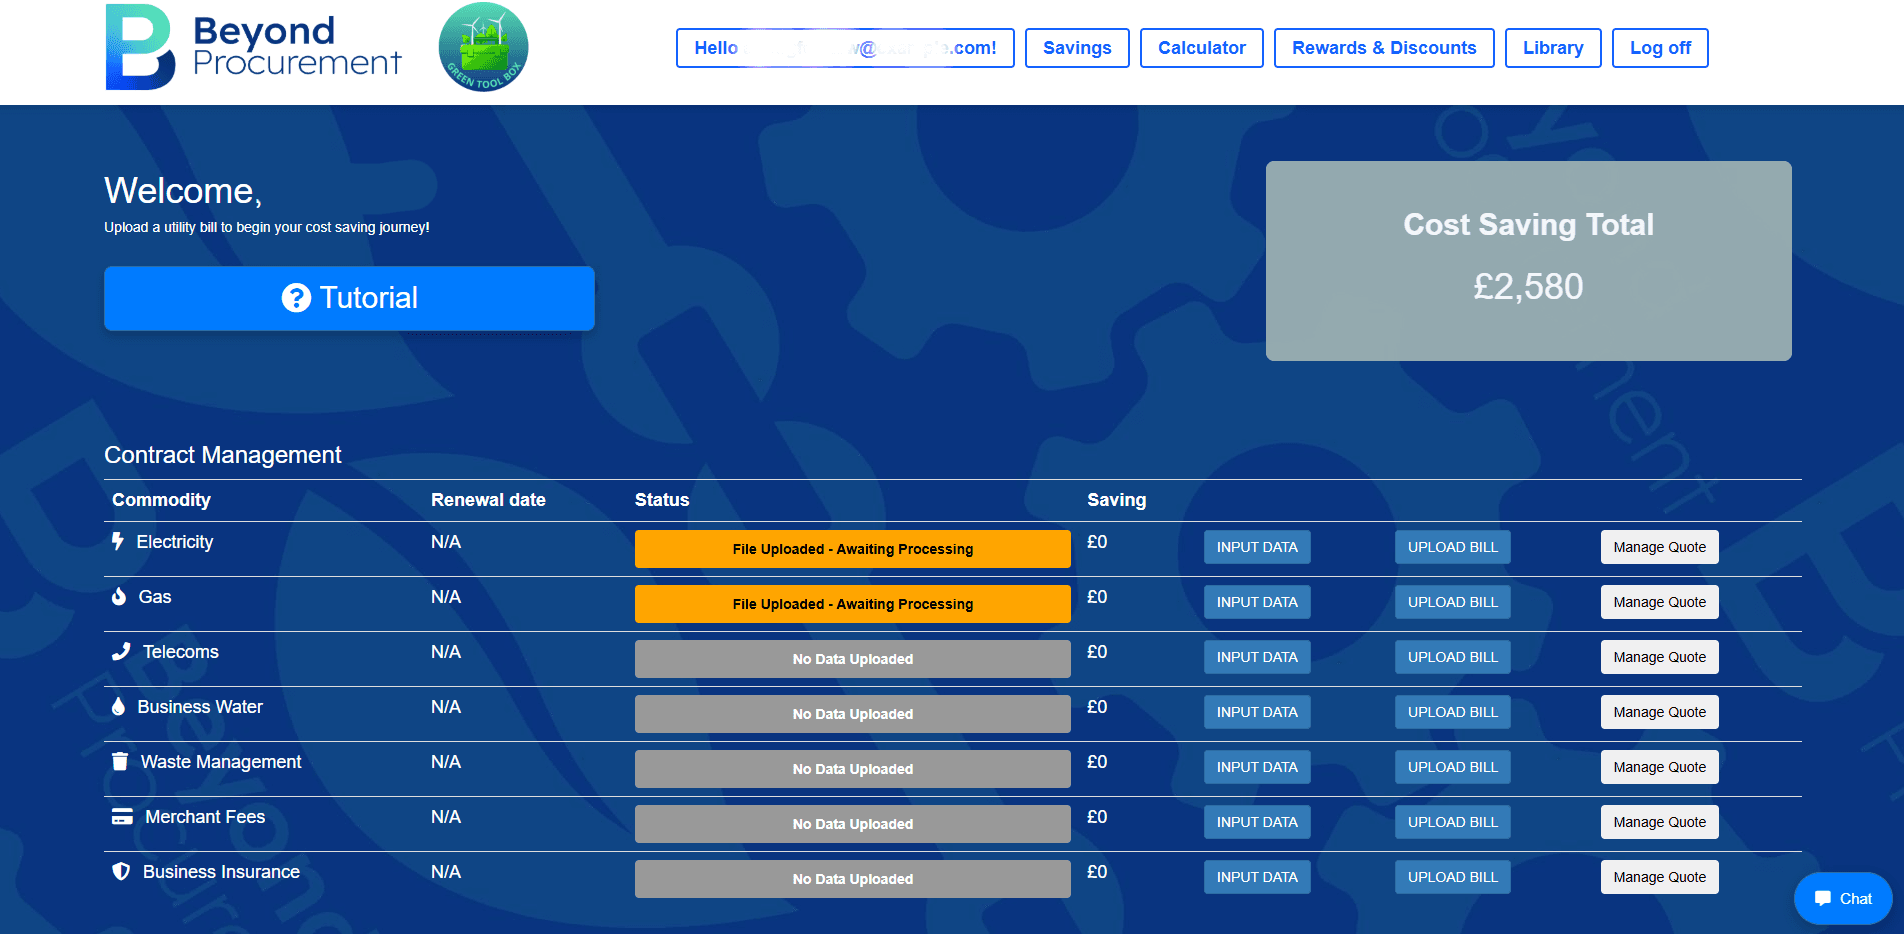Click the Electricity lightning bolt icon
Image resolution: width=1904 pixels, height=934 pixels.
119,541
